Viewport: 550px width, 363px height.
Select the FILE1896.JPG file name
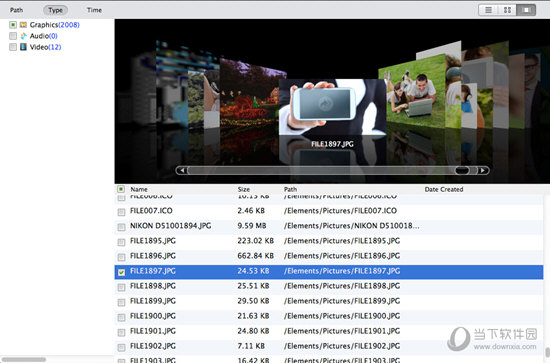click(153, 256)
